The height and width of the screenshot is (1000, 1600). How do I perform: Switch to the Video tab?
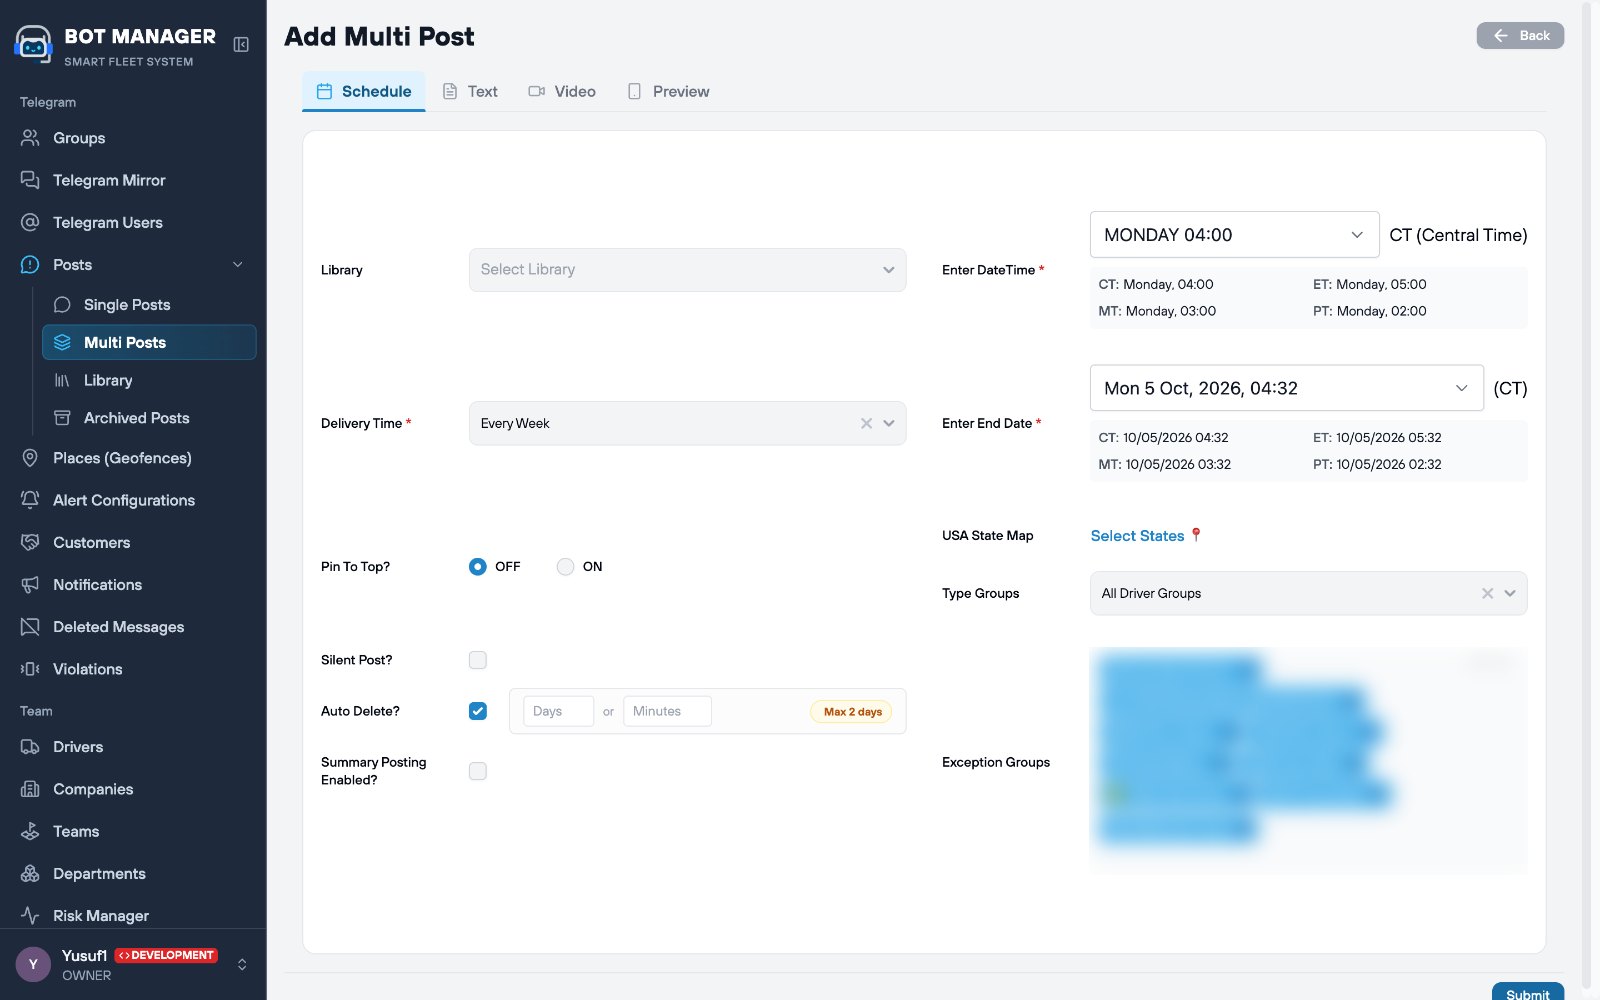[x=562, y=91]
